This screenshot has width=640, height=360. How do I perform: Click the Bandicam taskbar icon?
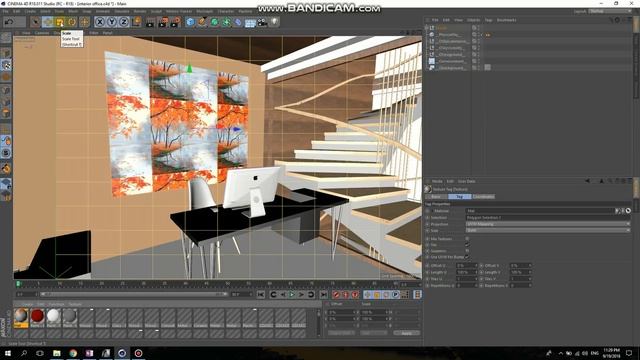click(138, 353)
